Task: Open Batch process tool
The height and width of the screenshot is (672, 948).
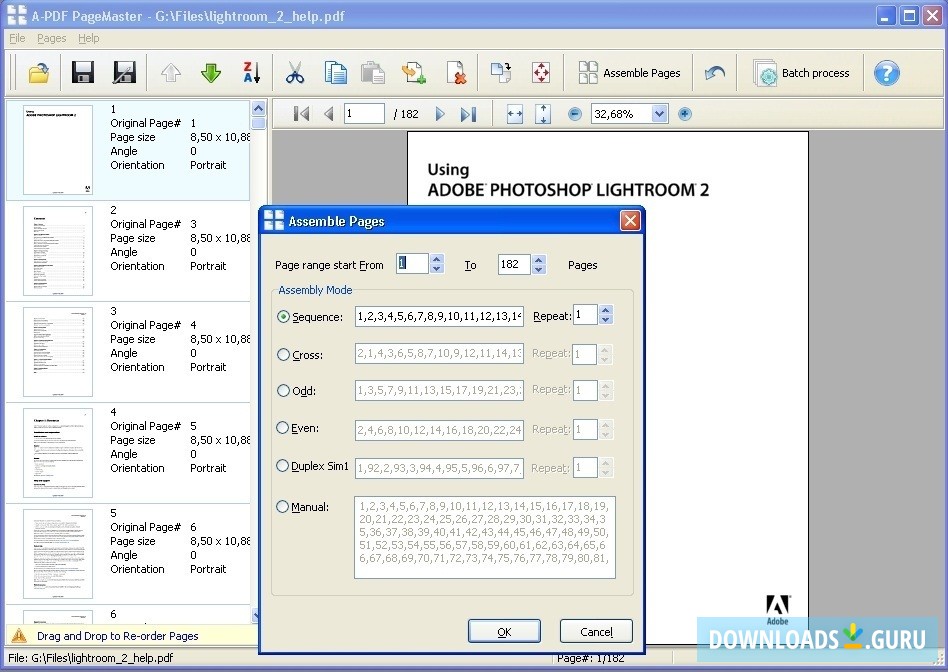Action: 802,73
